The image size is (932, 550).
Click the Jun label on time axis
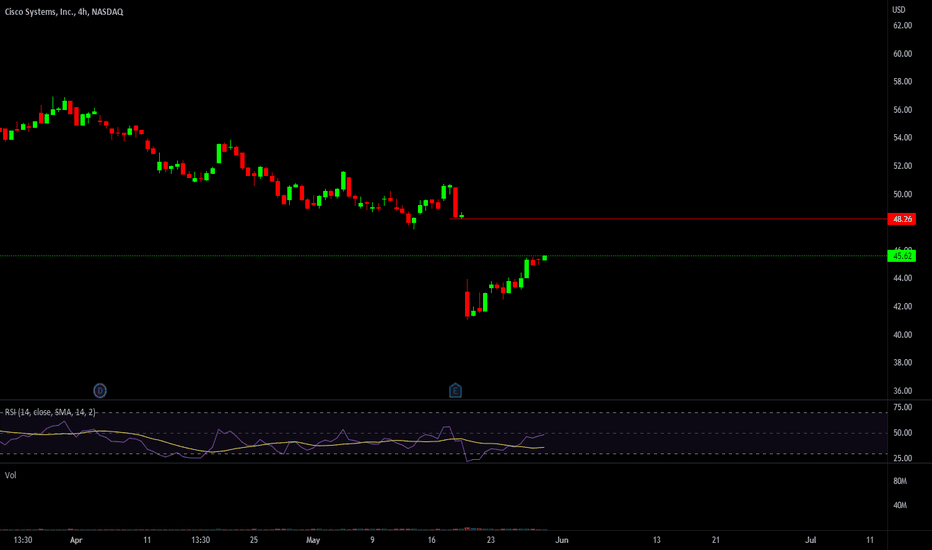click(562, 540)
